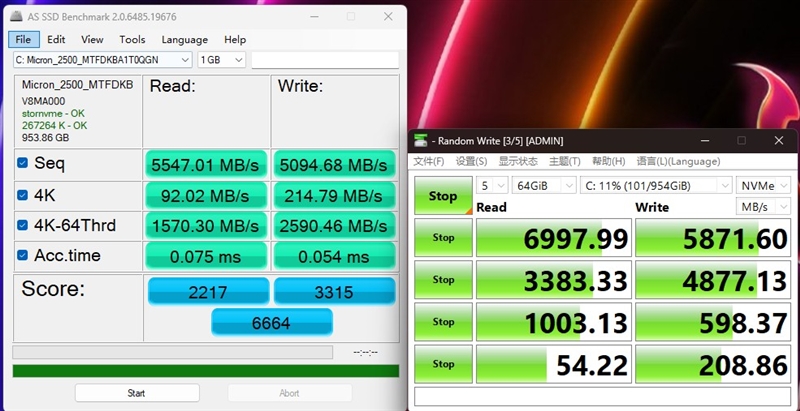
Task: Open the 显示状态 menu in CrystalDiskMark
Action: coord(518,161)
